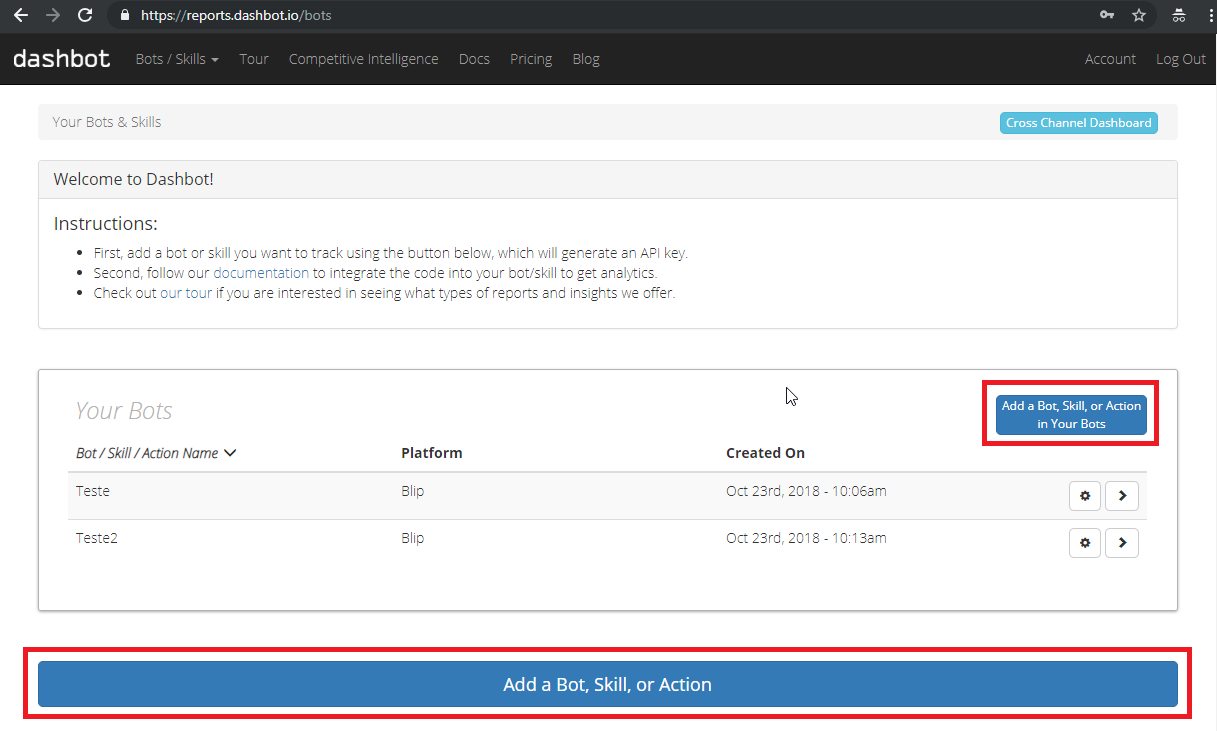Click Blip platform in the Teste2 row
This screenshot has width=1217, height=731.
tap(412, 538)
